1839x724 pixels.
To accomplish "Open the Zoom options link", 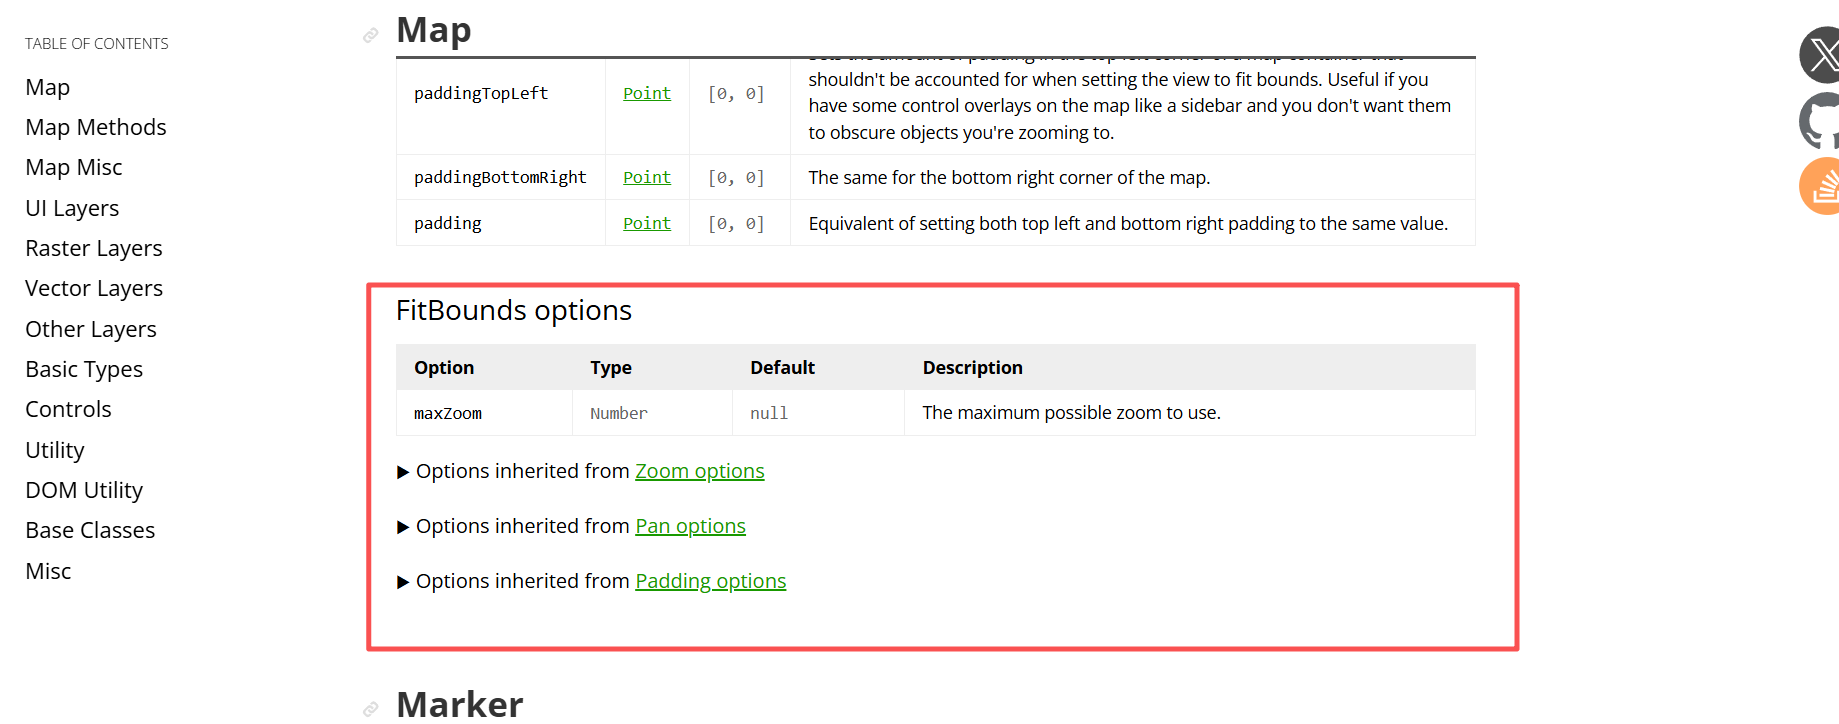I will 699,471.
